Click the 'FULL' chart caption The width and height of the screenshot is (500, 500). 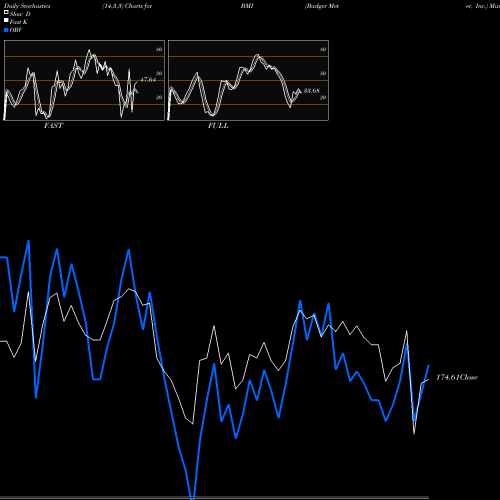click(218, 125)
